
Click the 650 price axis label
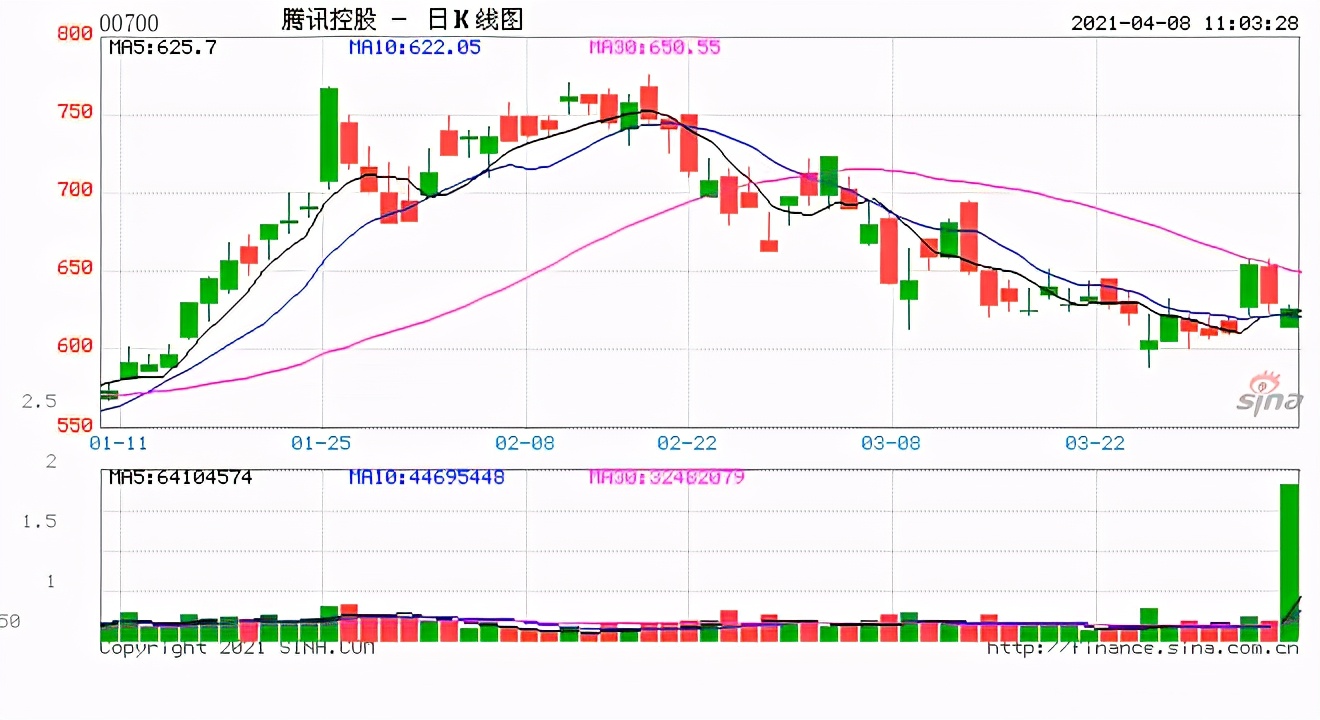point(73,268)
